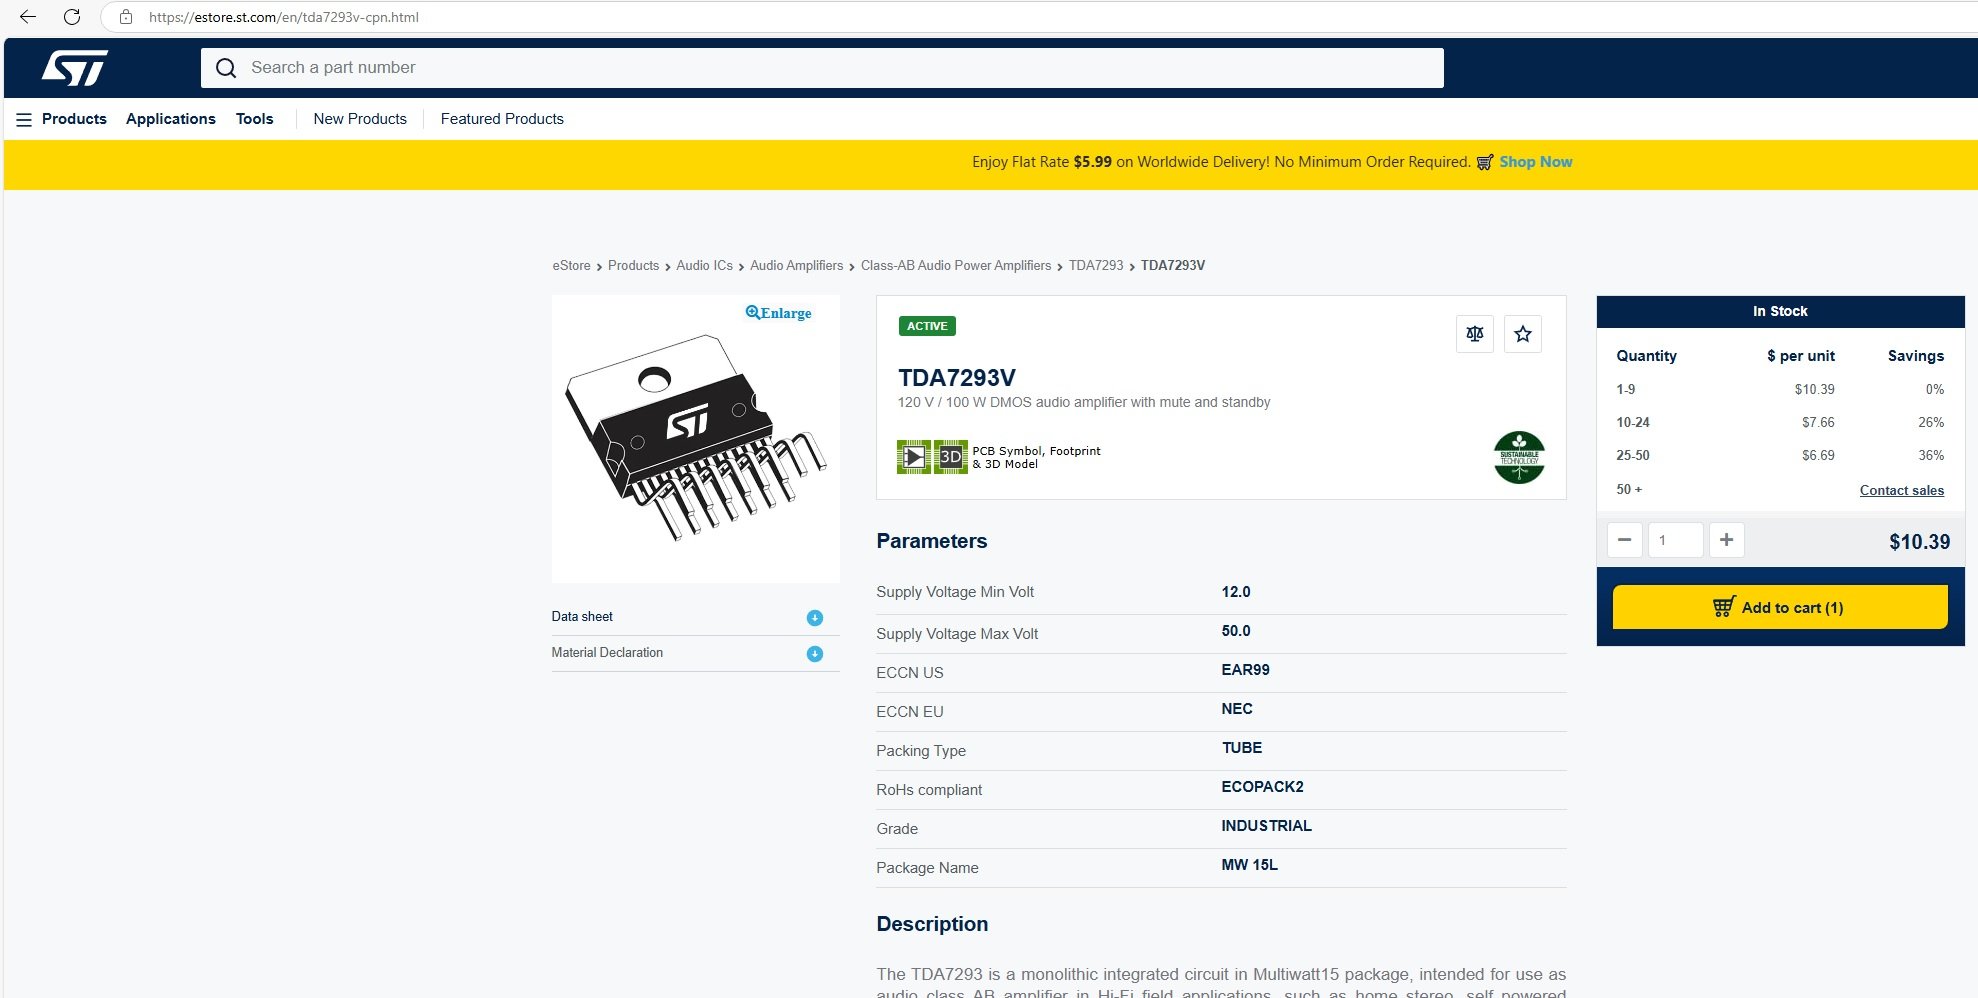The width and height of the screenshot is (1978, 998).
Task: Open Contact sales link
Action: point(1902,490)
